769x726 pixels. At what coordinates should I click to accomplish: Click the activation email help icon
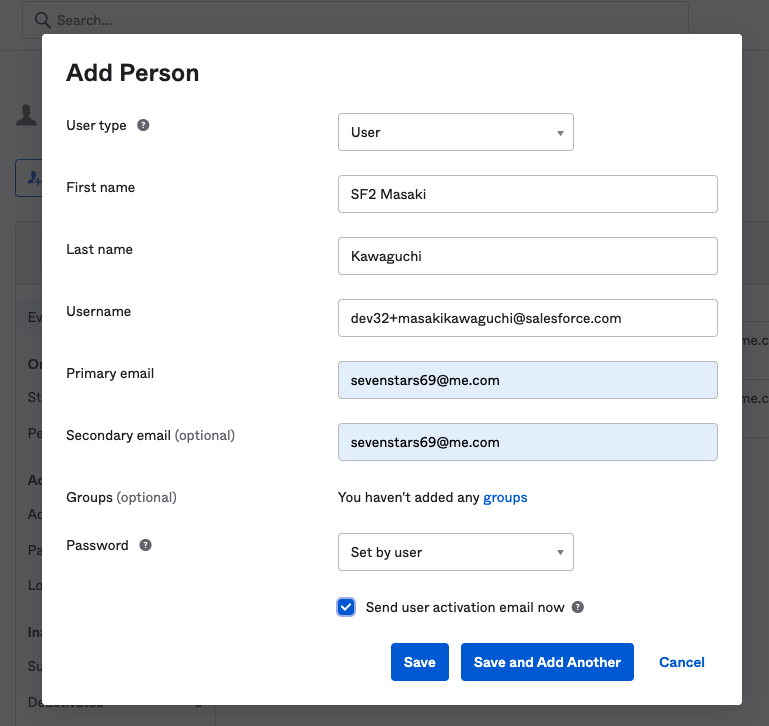[578, 608]
